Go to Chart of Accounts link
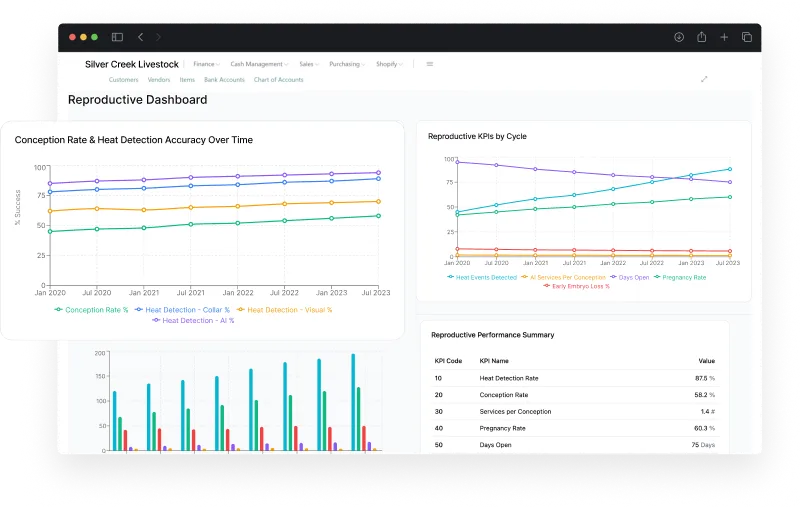806x508 pixels. (278, 79)
